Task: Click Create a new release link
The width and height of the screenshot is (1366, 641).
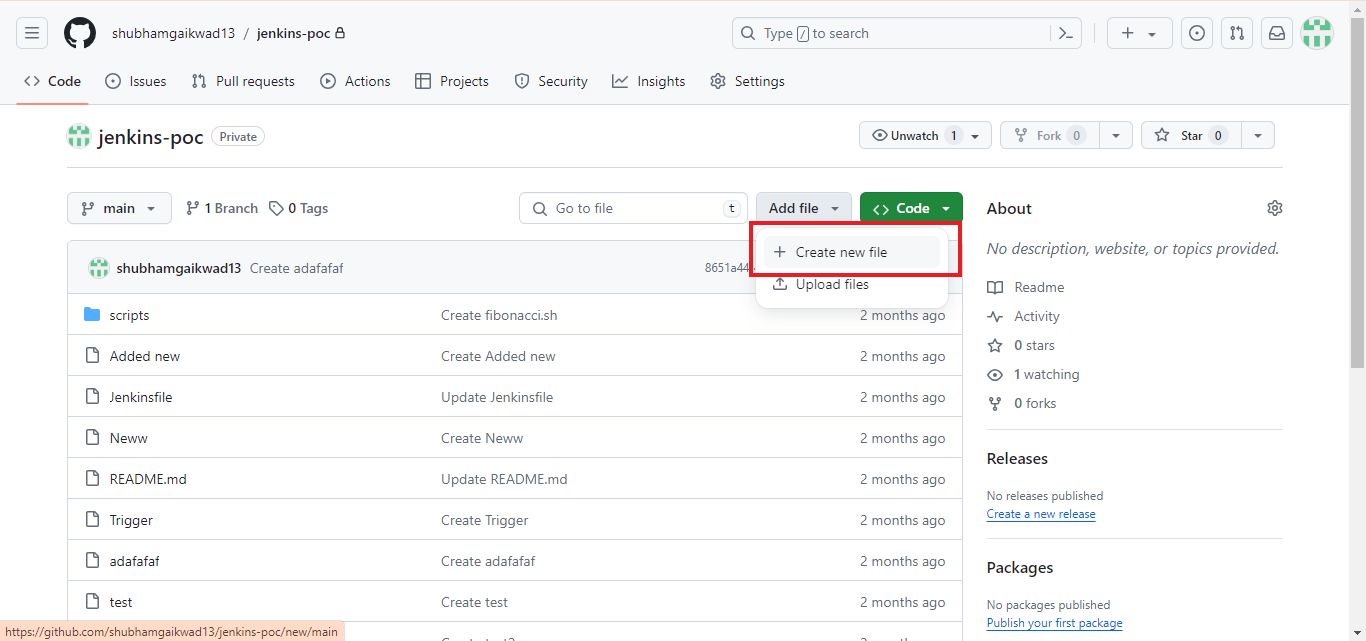Action: click(x=1041, y=514)
